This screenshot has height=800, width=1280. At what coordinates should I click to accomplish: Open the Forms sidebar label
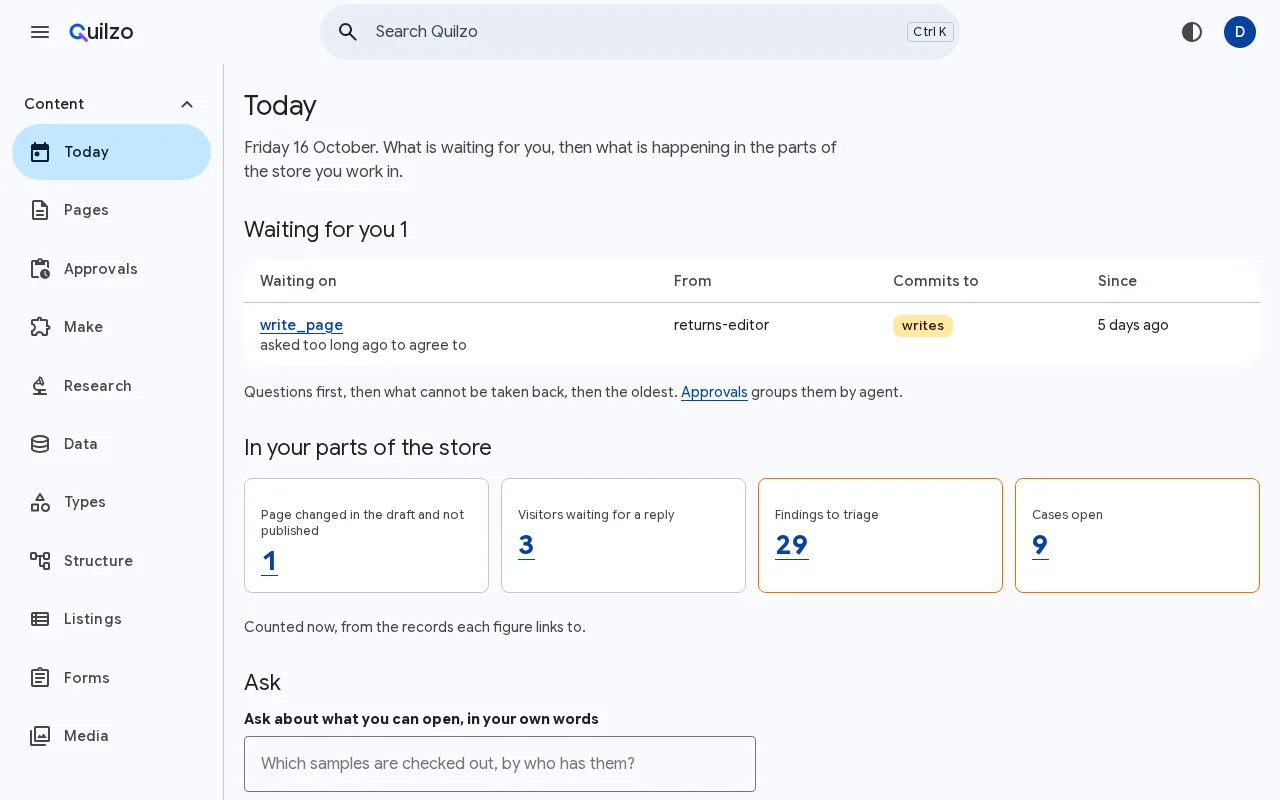pos(87,678)
